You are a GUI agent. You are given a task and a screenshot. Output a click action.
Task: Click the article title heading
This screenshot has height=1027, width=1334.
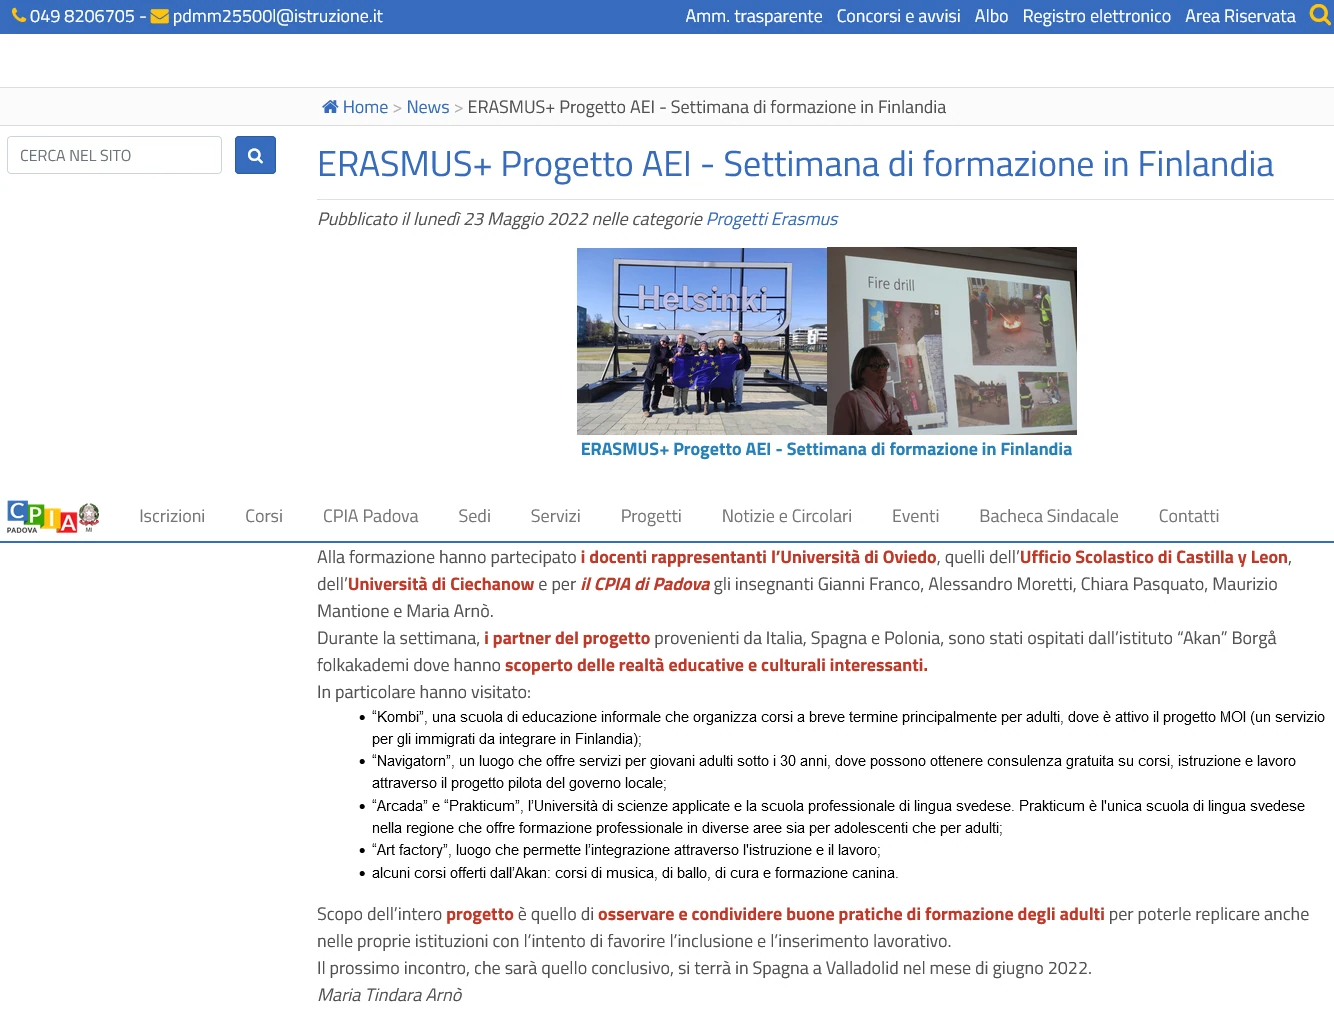[795, 164]
